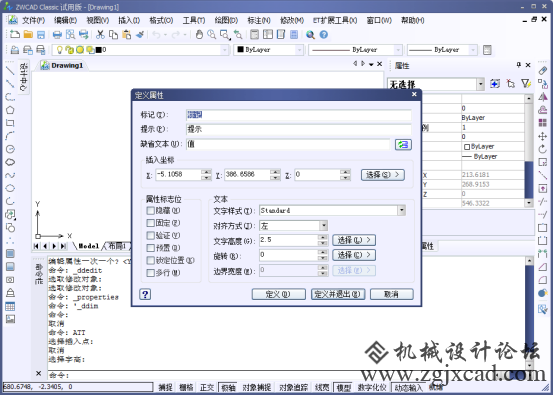Image resolution: width=553 pixels, height=395 pixels.
Task: Select the Polygon drawing tool
Action: 10,110
